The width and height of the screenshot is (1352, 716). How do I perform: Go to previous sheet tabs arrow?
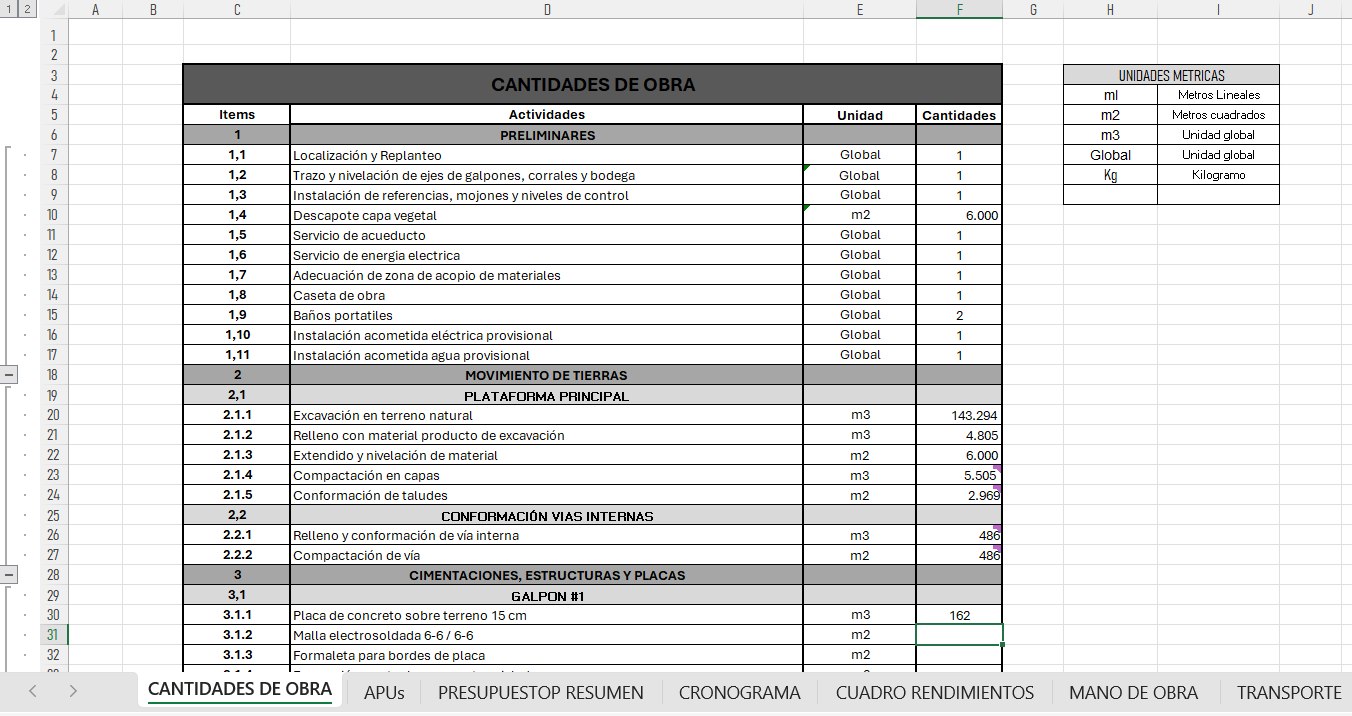pyautogui.click(x=33, y=691)
